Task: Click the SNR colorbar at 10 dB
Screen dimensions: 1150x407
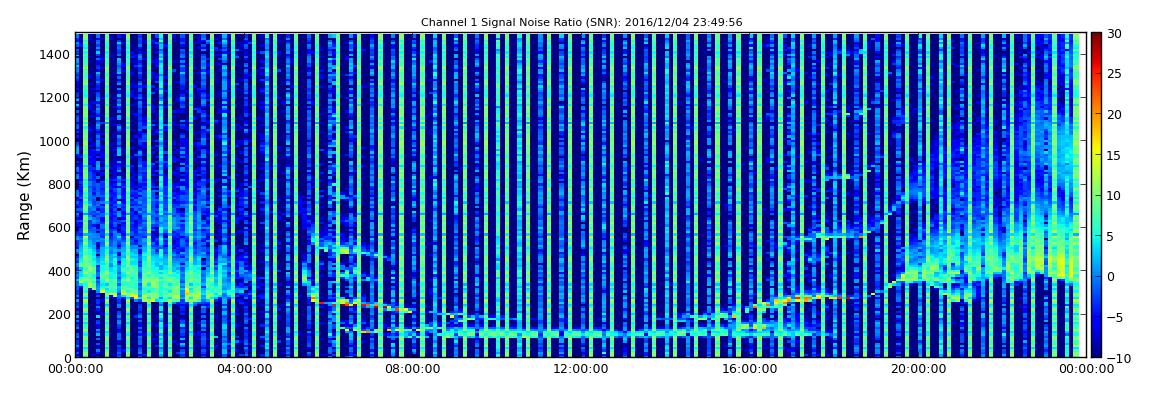Action: [1096, 195]
